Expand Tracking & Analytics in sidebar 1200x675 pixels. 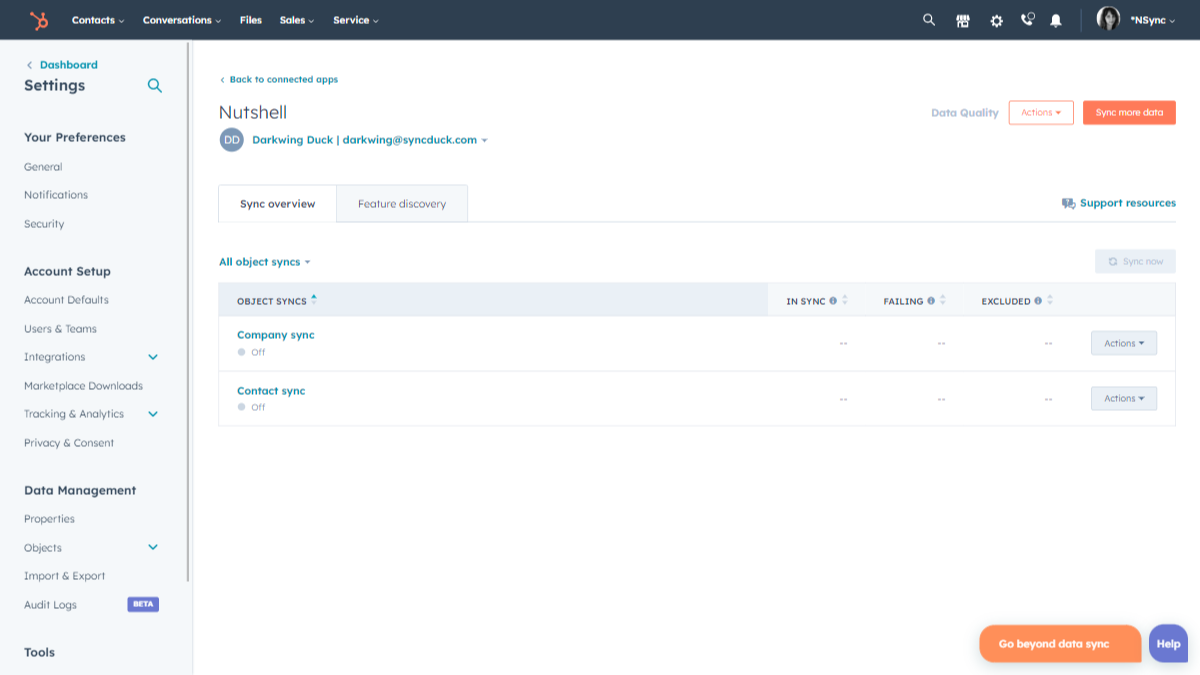coord(153,414)
